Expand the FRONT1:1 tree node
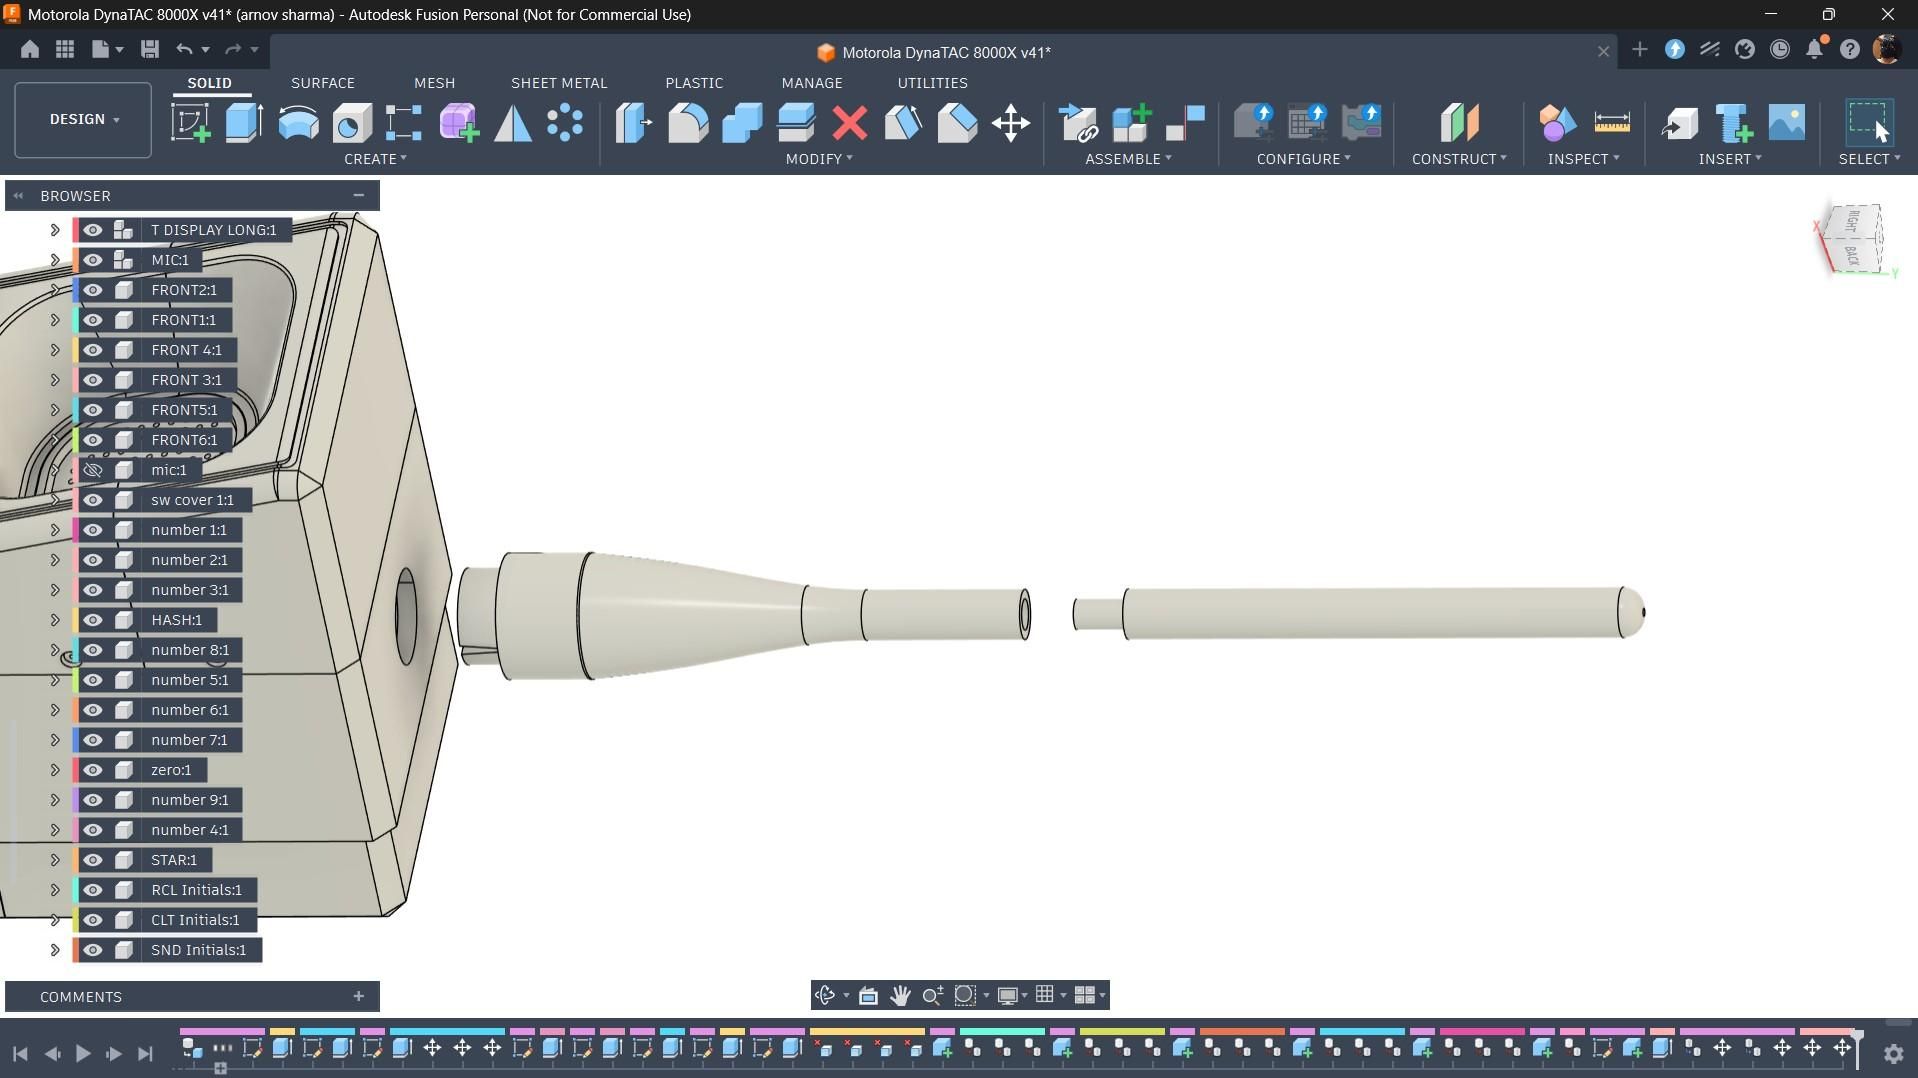 (55, 320)
